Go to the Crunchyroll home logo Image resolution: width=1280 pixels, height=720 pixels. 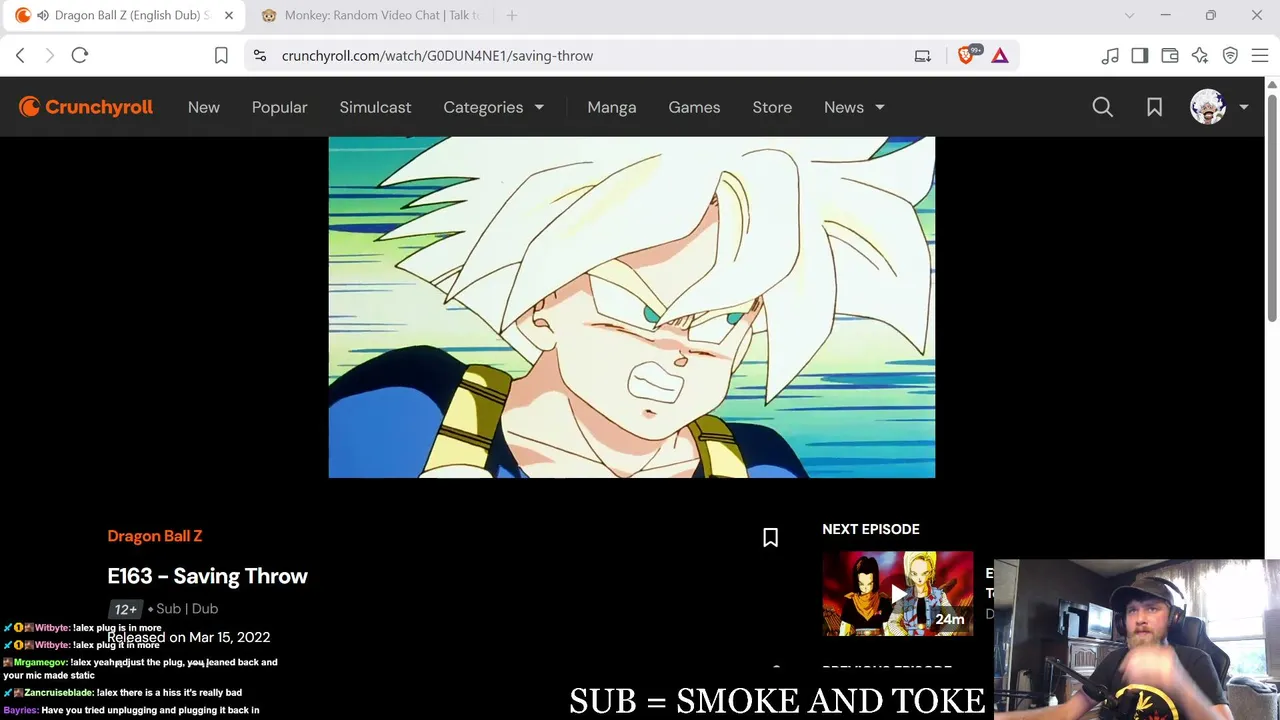pyautogui.click(x=86, y=107)
